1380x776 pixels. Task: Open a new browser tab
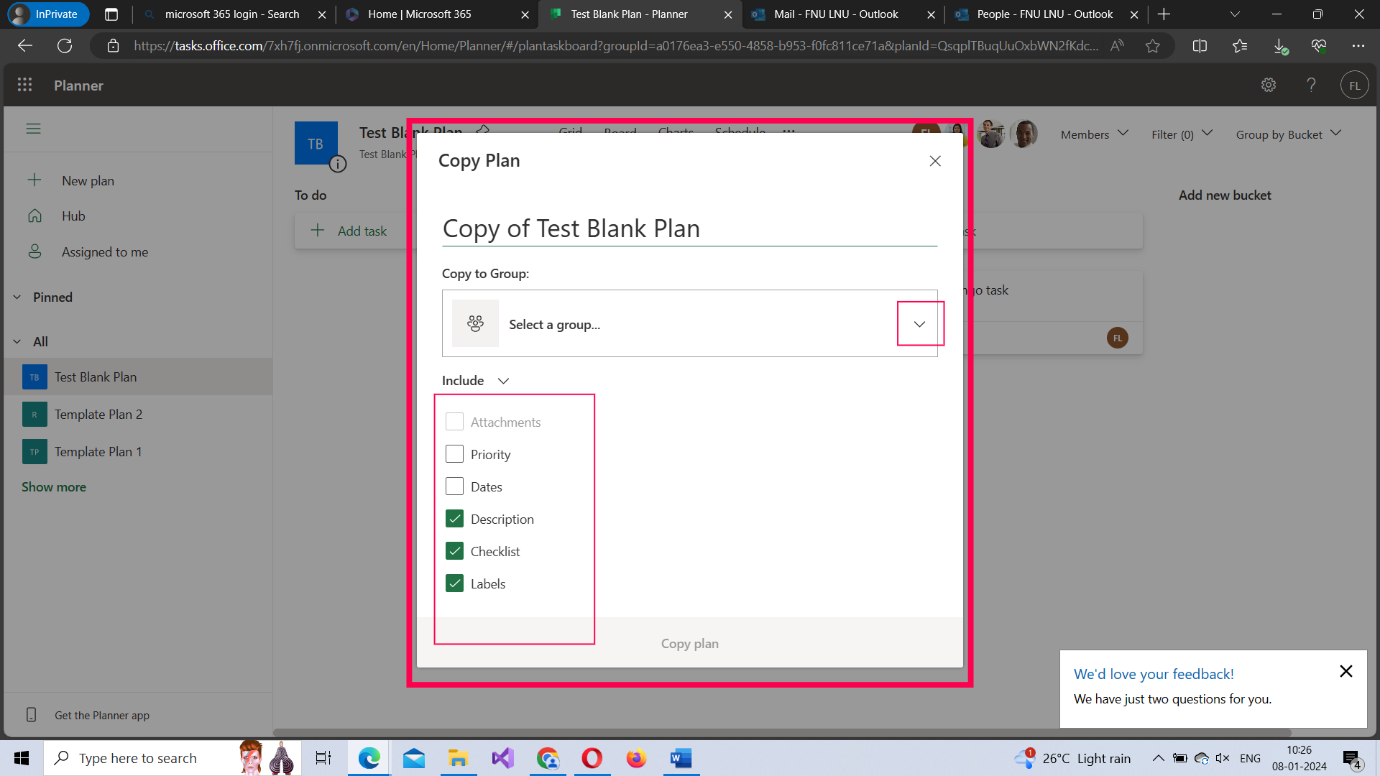click(x=1164, y=14)
